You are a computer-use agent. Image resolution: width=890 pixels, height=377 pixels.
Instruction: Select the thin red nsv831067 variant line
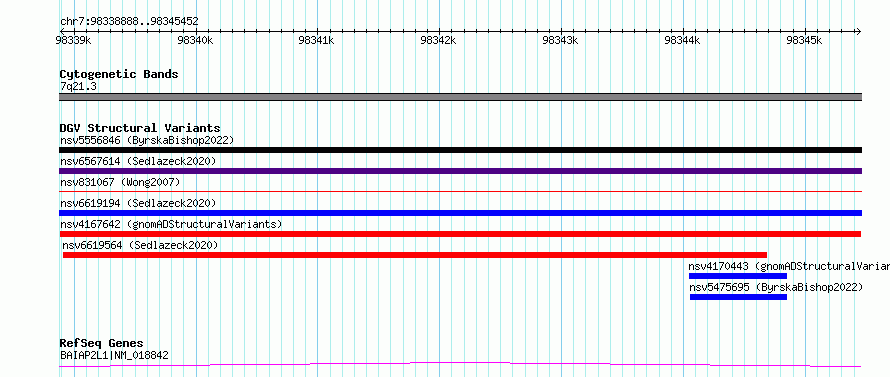pyautogui.click(x=460, y=191)
